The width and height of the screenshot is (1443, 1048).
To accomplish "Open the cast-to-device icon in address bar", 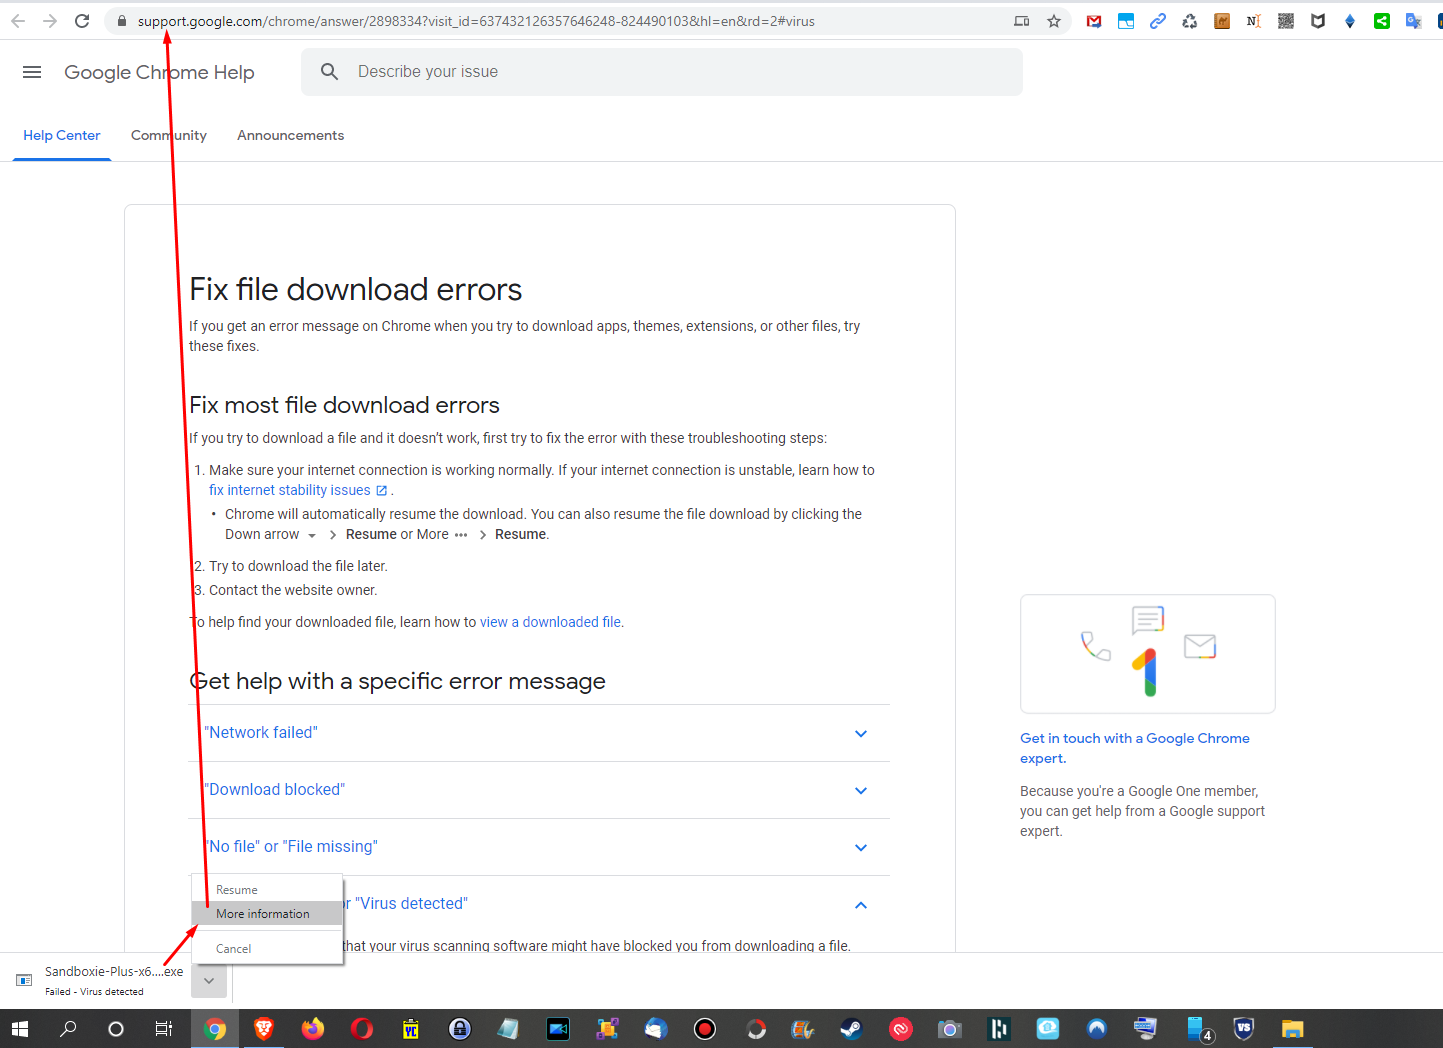I will pyautogui.click(x=1021, y=20).
